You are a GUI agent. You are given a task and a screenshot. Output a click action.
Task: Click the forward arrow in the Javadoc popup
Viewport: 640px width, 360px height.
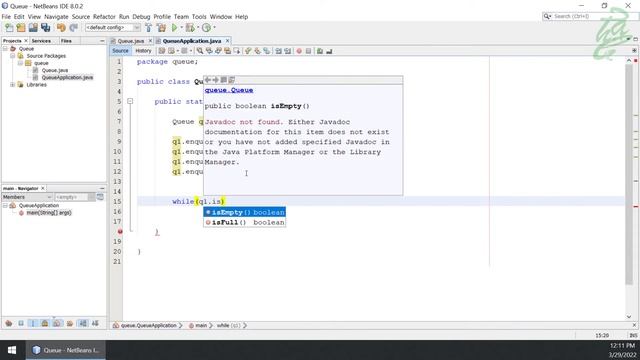[215, 80]
